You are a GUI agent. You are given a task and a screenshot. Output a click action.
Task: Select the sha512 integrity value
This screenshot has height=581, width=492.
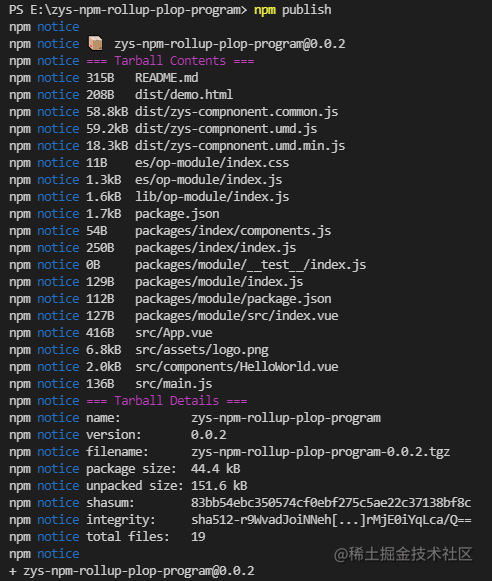point(331,520)
